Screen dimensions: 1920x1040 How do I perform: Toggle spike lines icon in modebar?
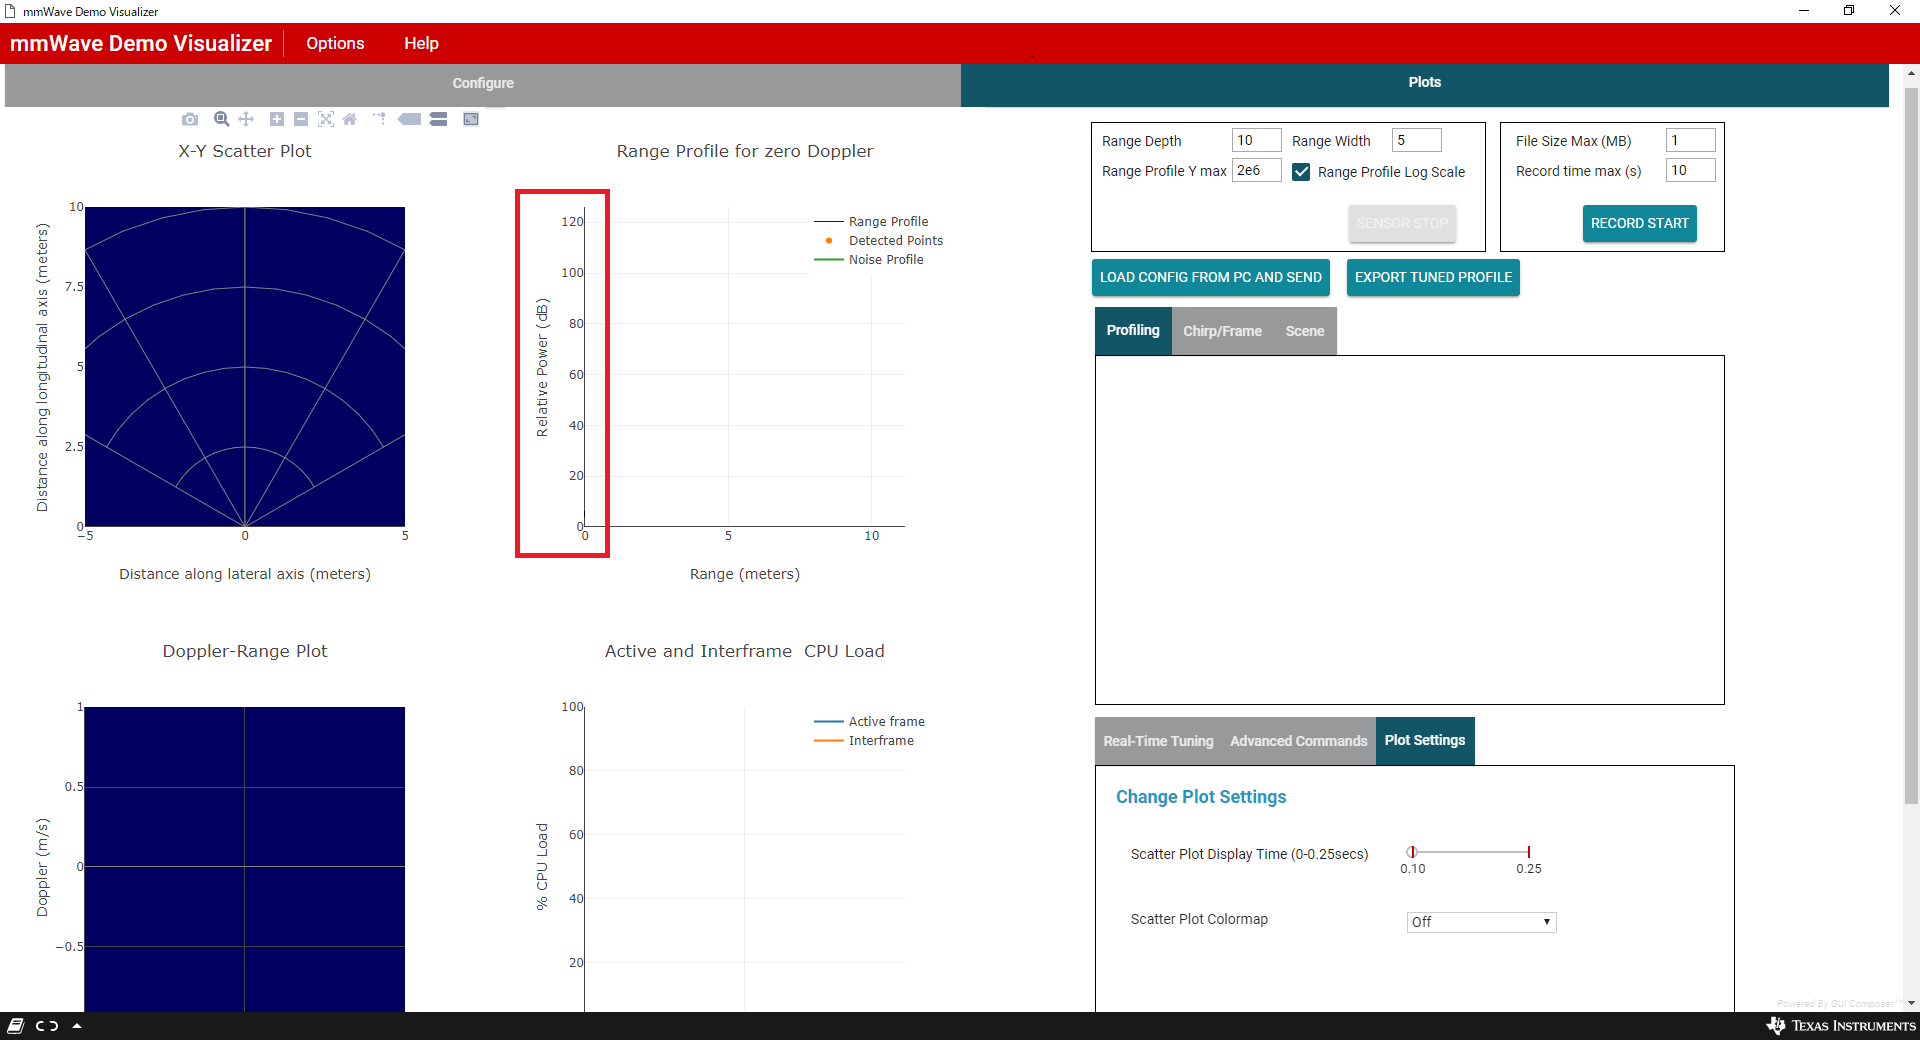[x=379, y=119]
